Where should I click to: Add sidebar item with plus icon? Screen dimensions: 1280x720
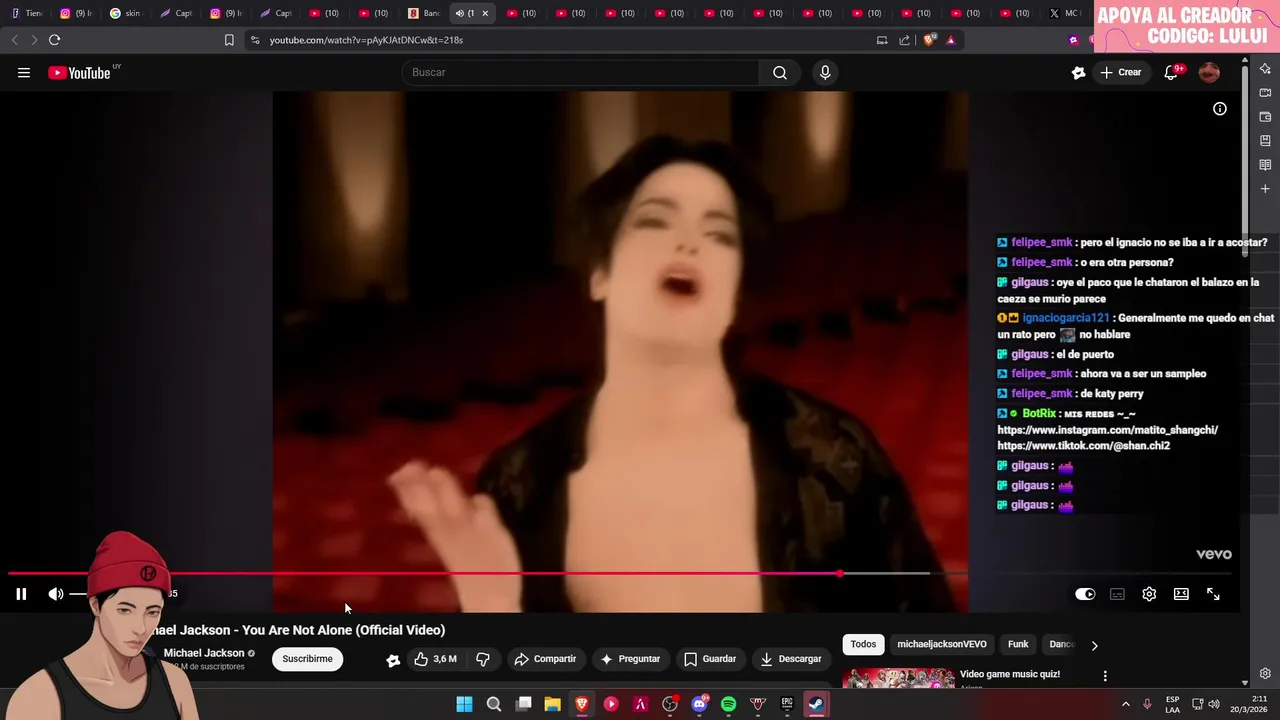pyautogui.click(x=1265, y=189)
